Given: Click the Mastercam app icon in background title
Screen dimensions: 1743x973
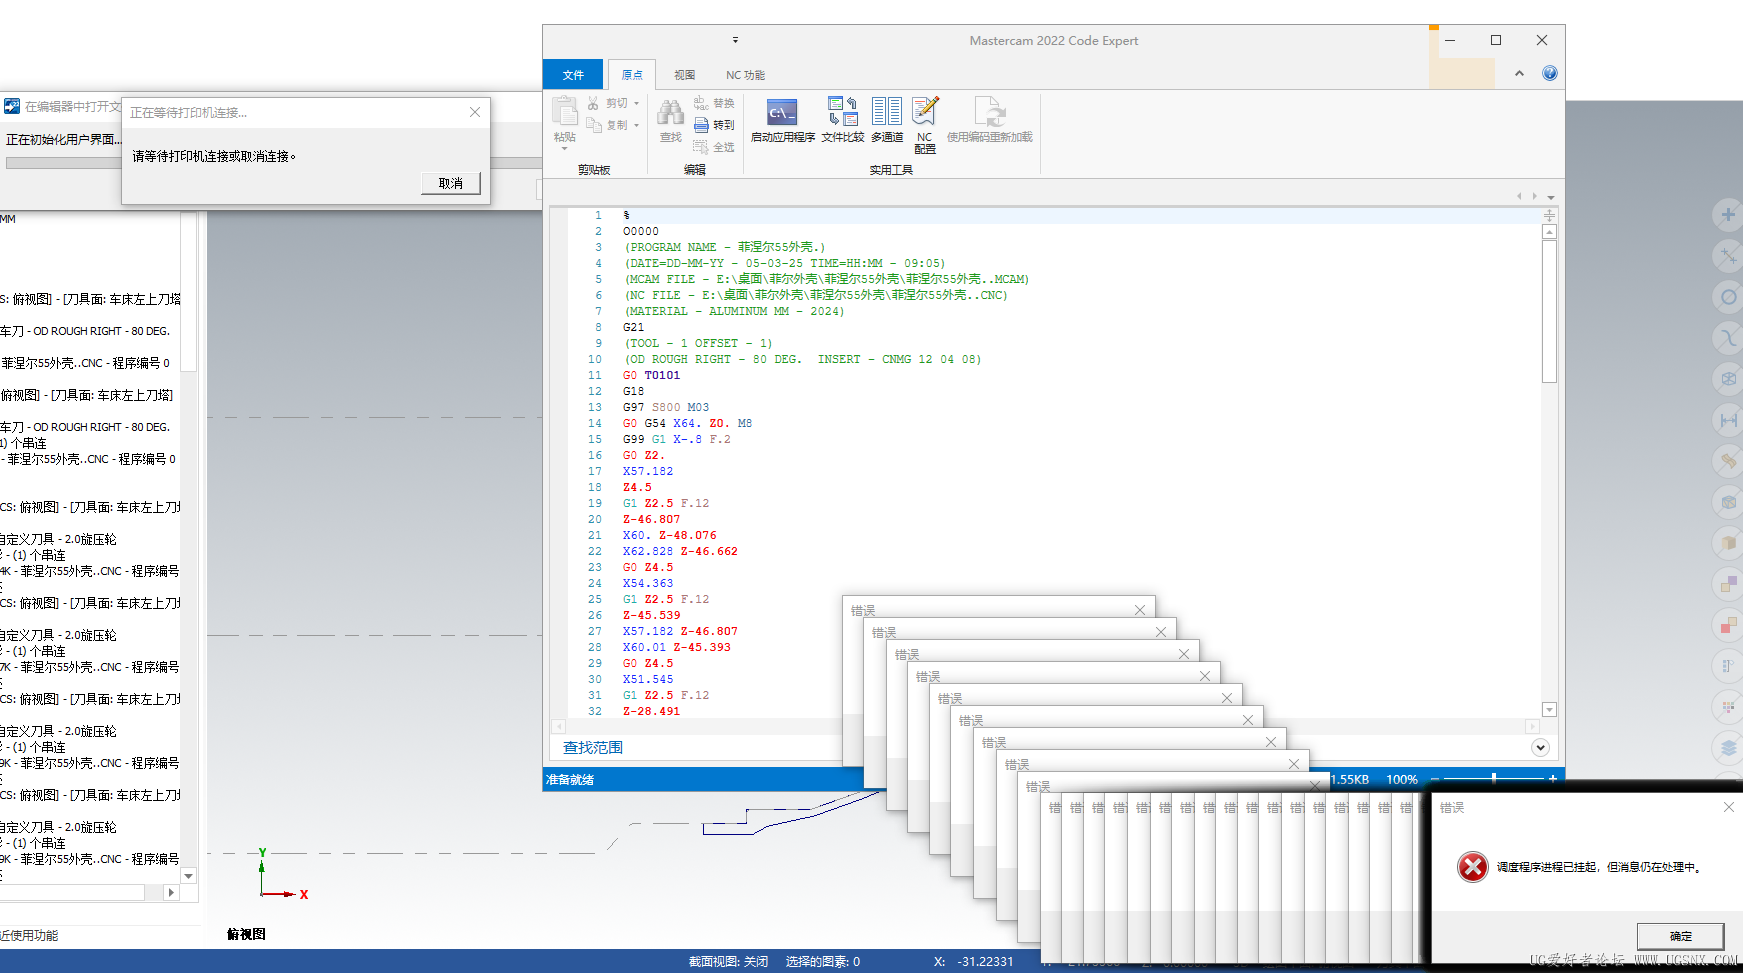Looking at the screenshot, I should (12, 106).
